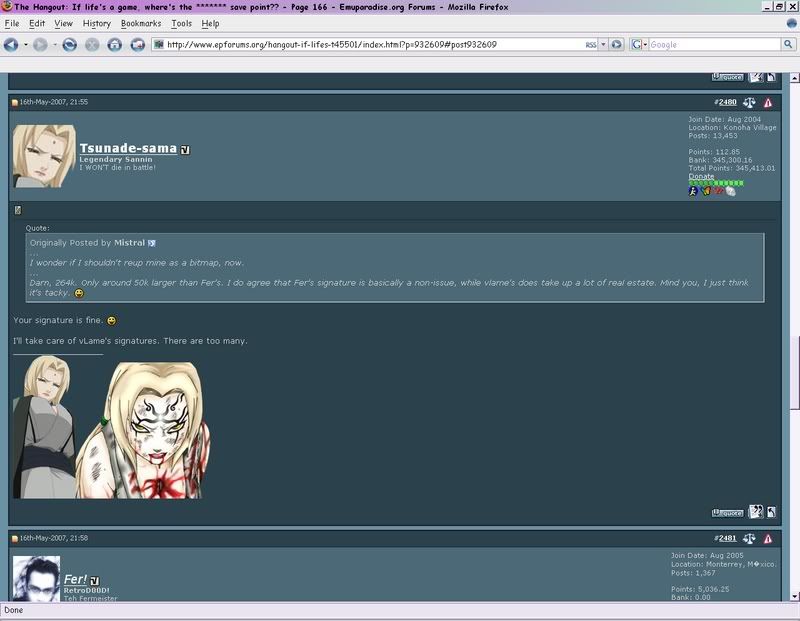Image resolution: width=800 pixels, height=621 pixels.
Task: Click the grey-robed Tsunade signature image
Action: (x=44, y=427)
